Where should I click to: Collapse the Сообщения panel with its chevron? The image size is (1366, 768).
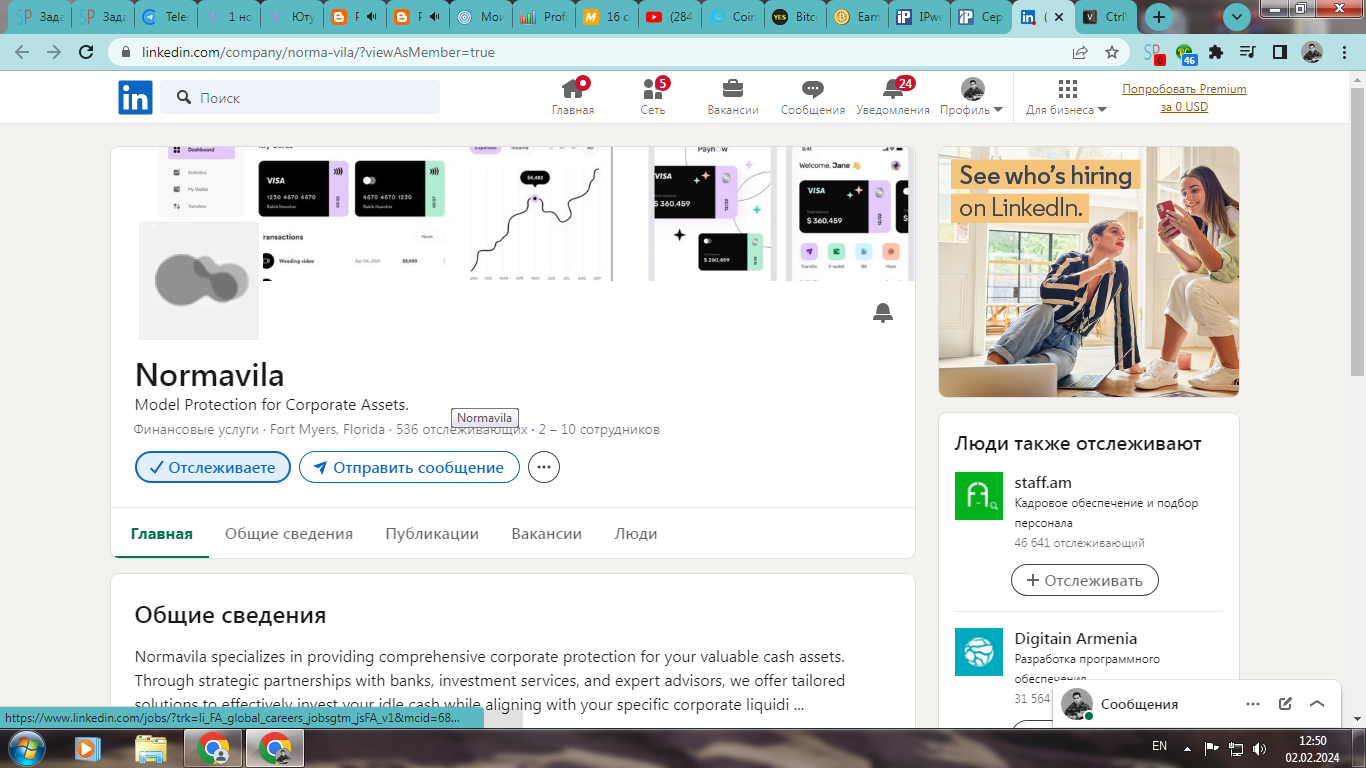[x=1317, y=704]
